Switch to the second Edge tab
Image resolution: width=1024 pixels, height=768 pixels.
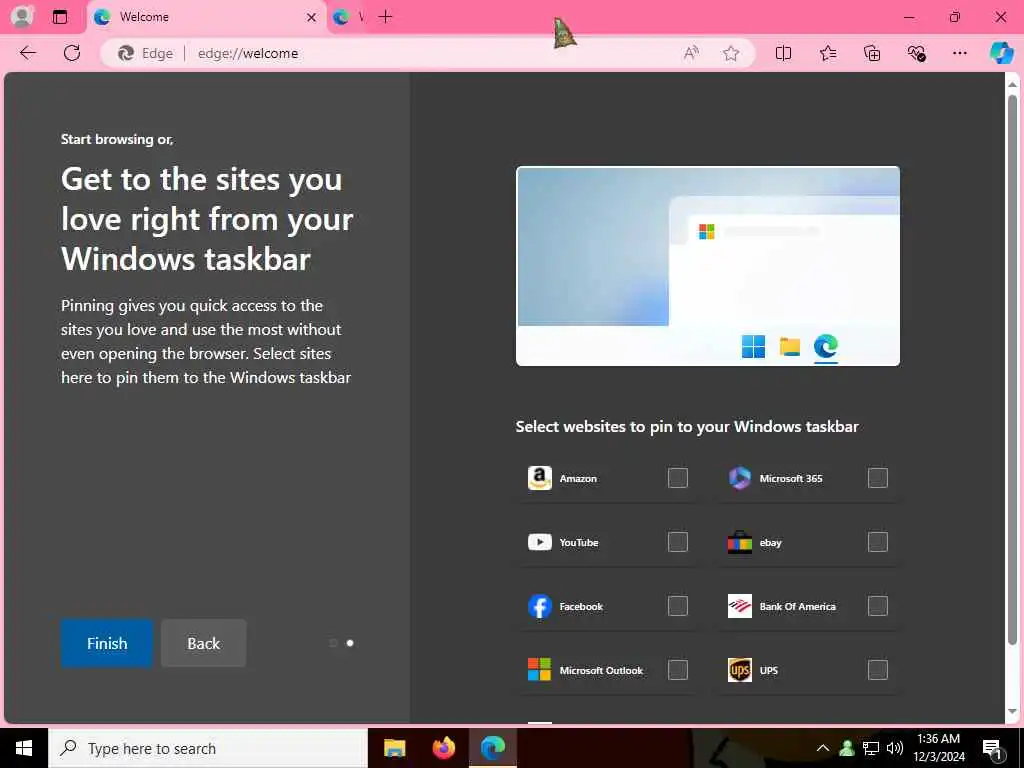point(348,17)
